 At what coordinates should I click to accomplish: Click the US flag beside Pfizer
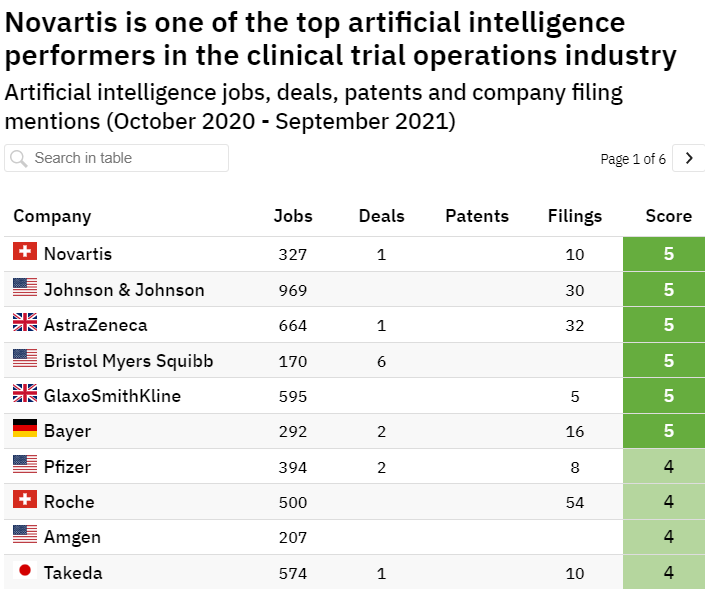pos(25,464)
